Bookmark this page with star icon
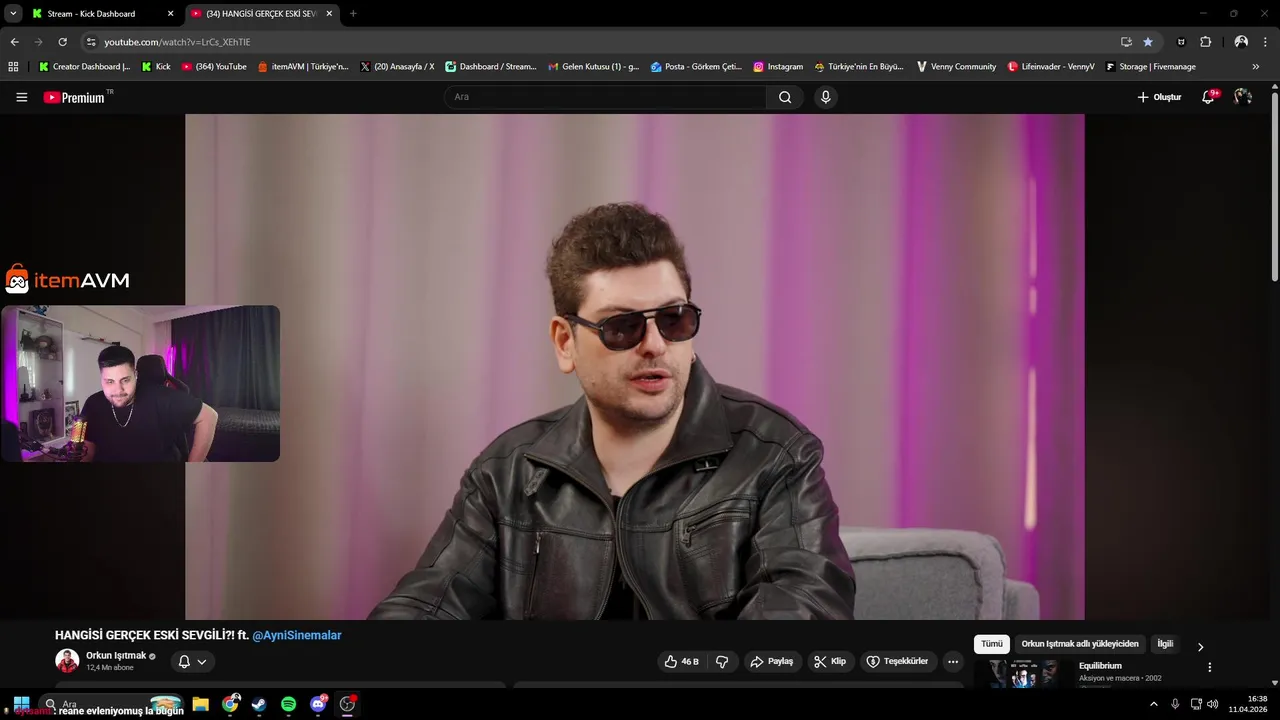The image size is (1280, 720). pos(1148,42)
